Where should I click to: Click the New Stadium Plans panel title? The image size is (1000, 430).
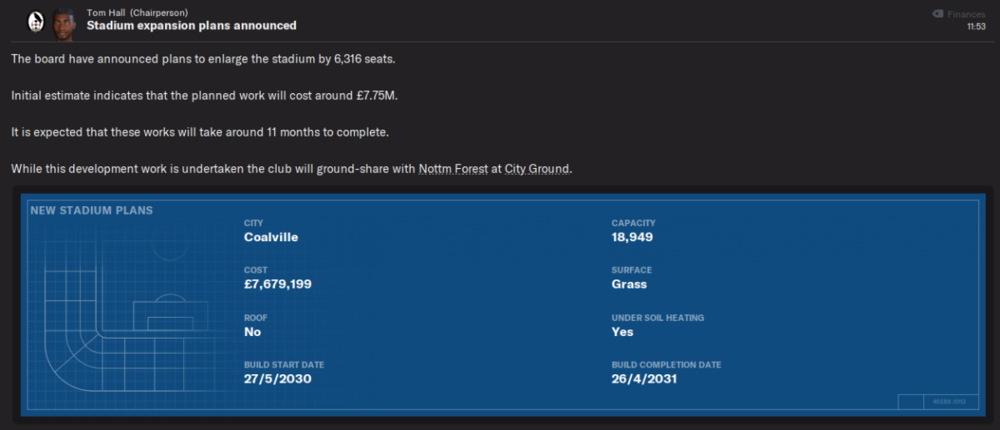(x=91, y=210)
